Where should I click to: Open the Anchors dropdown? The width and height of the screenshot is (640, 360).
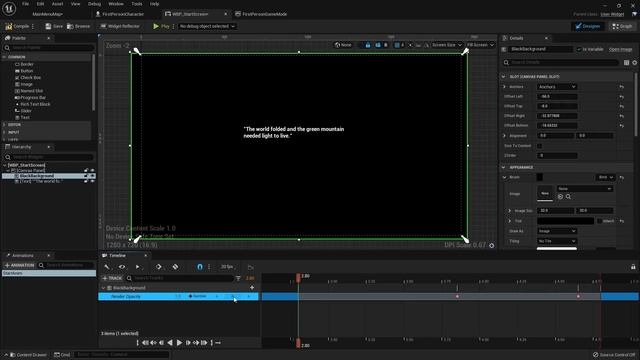click(557, 87)
